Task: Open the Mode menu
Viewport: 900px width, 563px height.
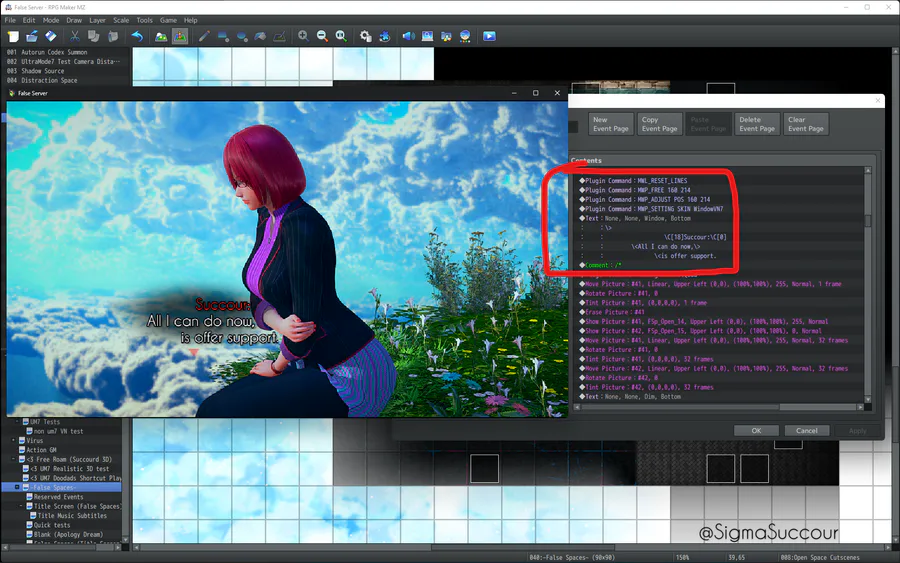Action: point(51,20)
